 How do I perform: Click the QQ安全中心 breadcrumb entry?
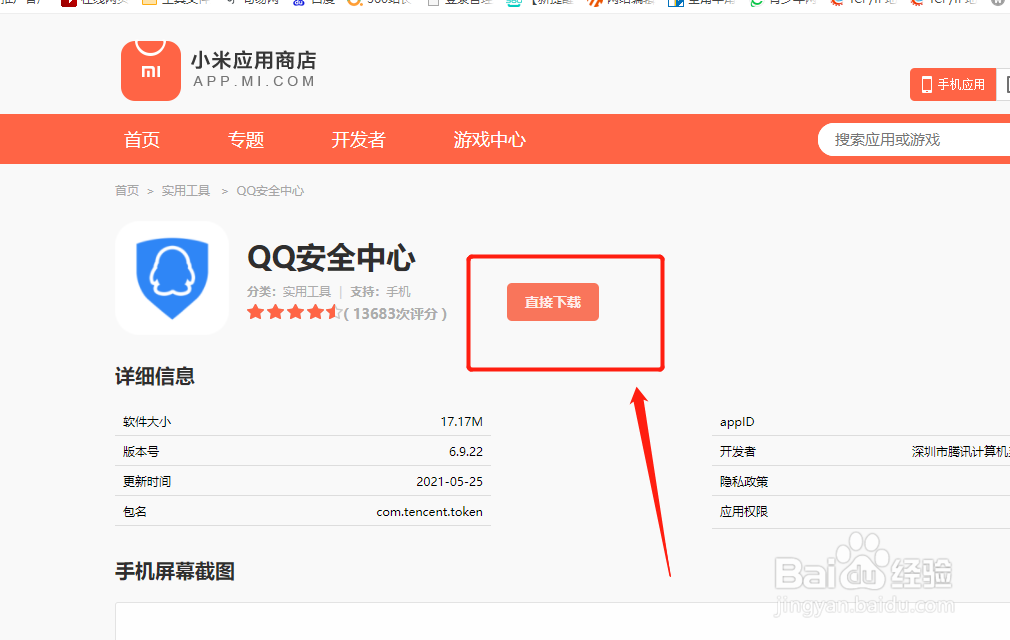pyautogui.click(x=270, y=191)
